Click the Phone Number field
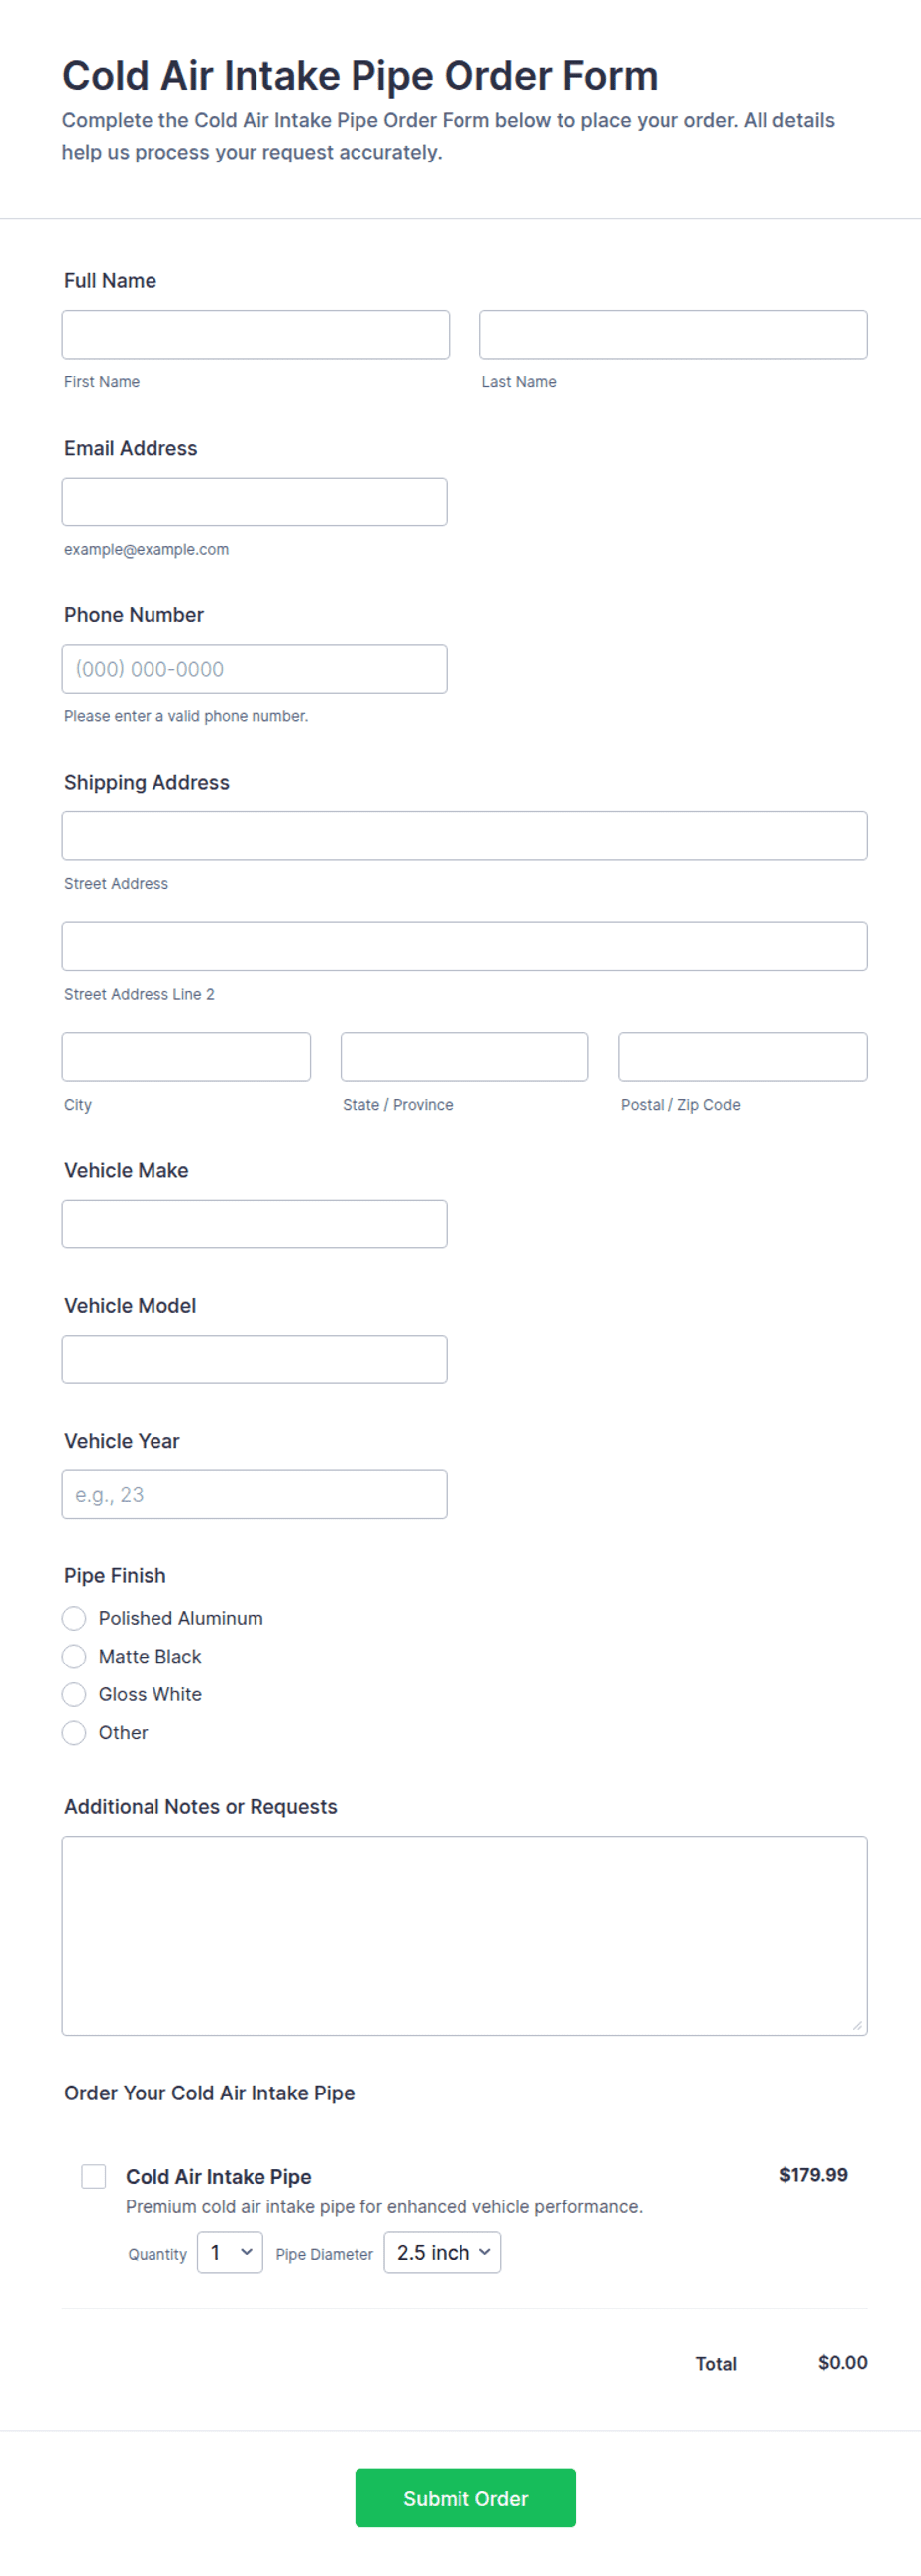 pos(254,668)
